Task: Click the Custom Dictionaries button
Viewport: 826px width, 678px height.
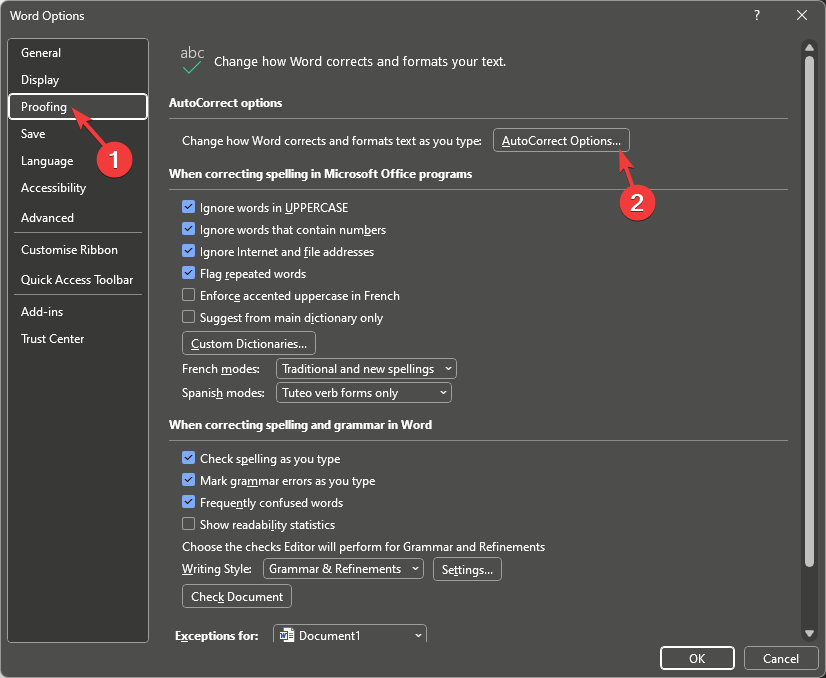Action: point(249,344)
